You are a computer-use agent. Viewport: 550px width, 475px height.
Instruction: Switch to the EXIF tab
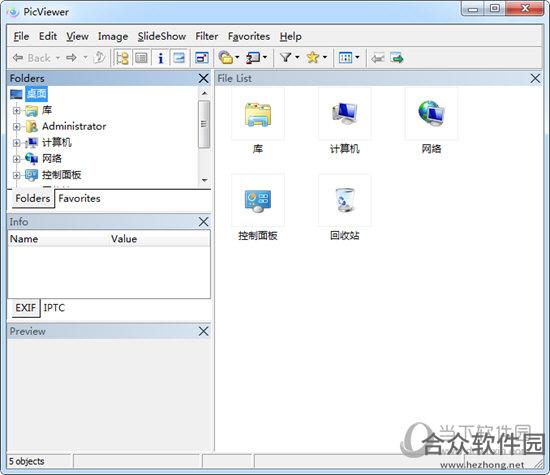[25, 308]
